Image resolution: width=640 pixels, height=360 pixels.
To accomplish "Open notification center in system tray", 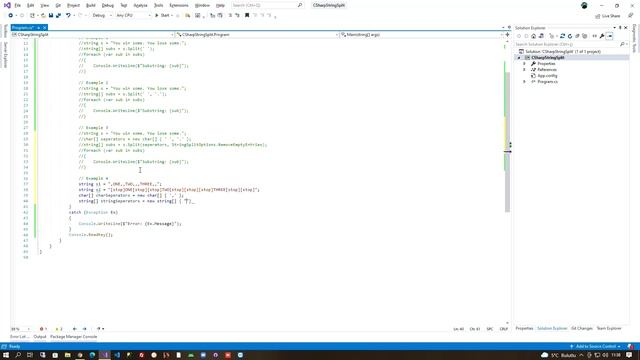I will tap(629, 355).
